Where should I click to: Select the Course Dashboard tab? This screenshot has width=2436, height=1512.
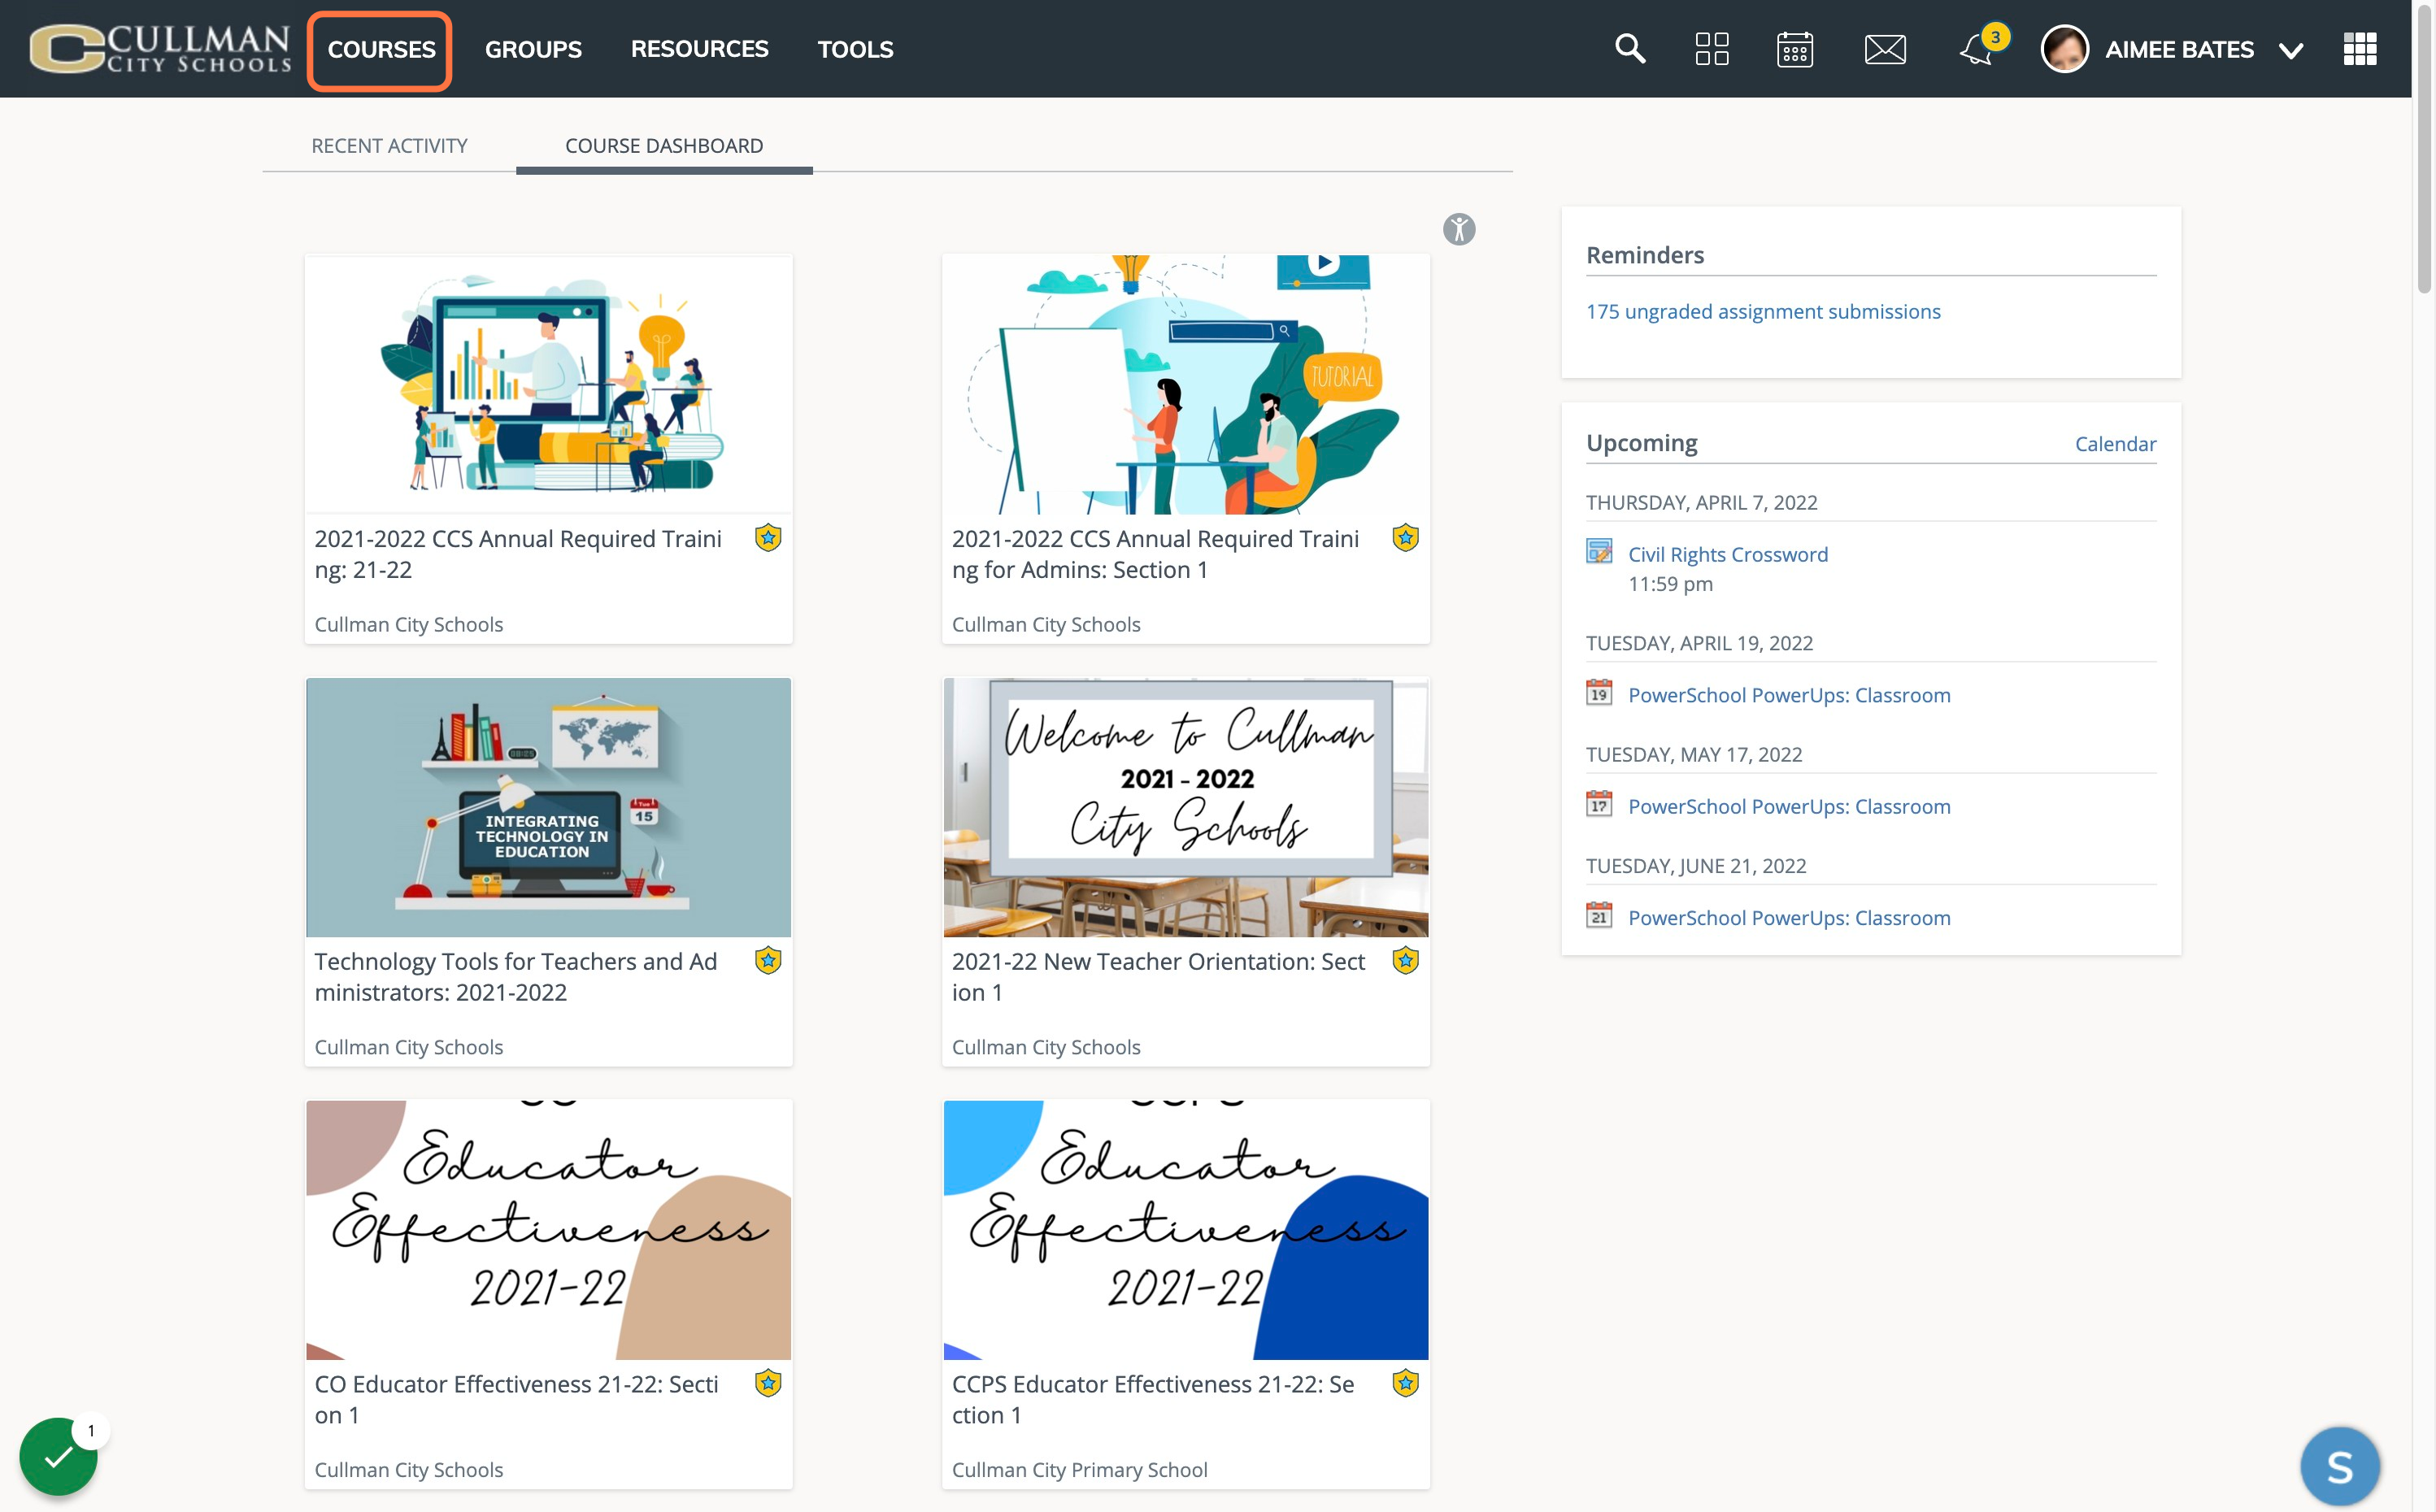pos(664,146)
